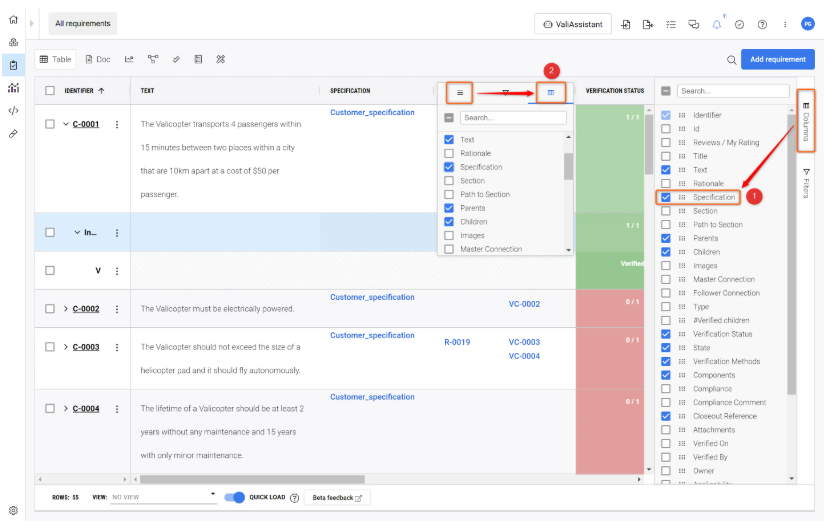Uncheck Specification in the right Columns panel
This screenshot has width=827, height=526.
[x=666, y=197]
